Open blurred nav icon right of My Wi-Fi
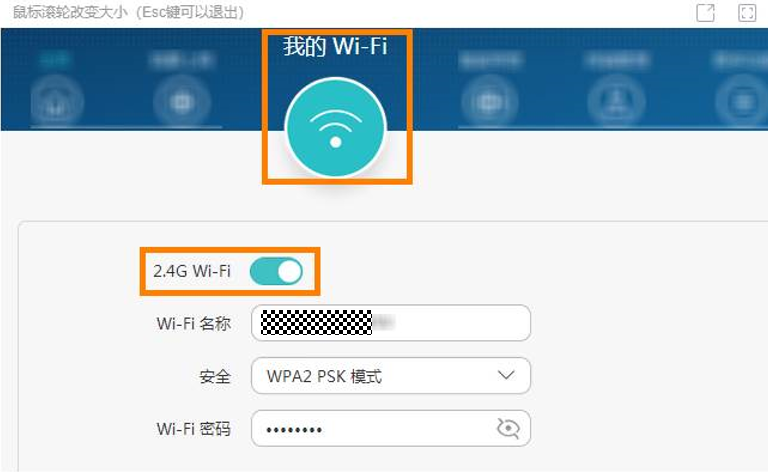The height and width of the screenshot is (472, 768). (489, 102)
